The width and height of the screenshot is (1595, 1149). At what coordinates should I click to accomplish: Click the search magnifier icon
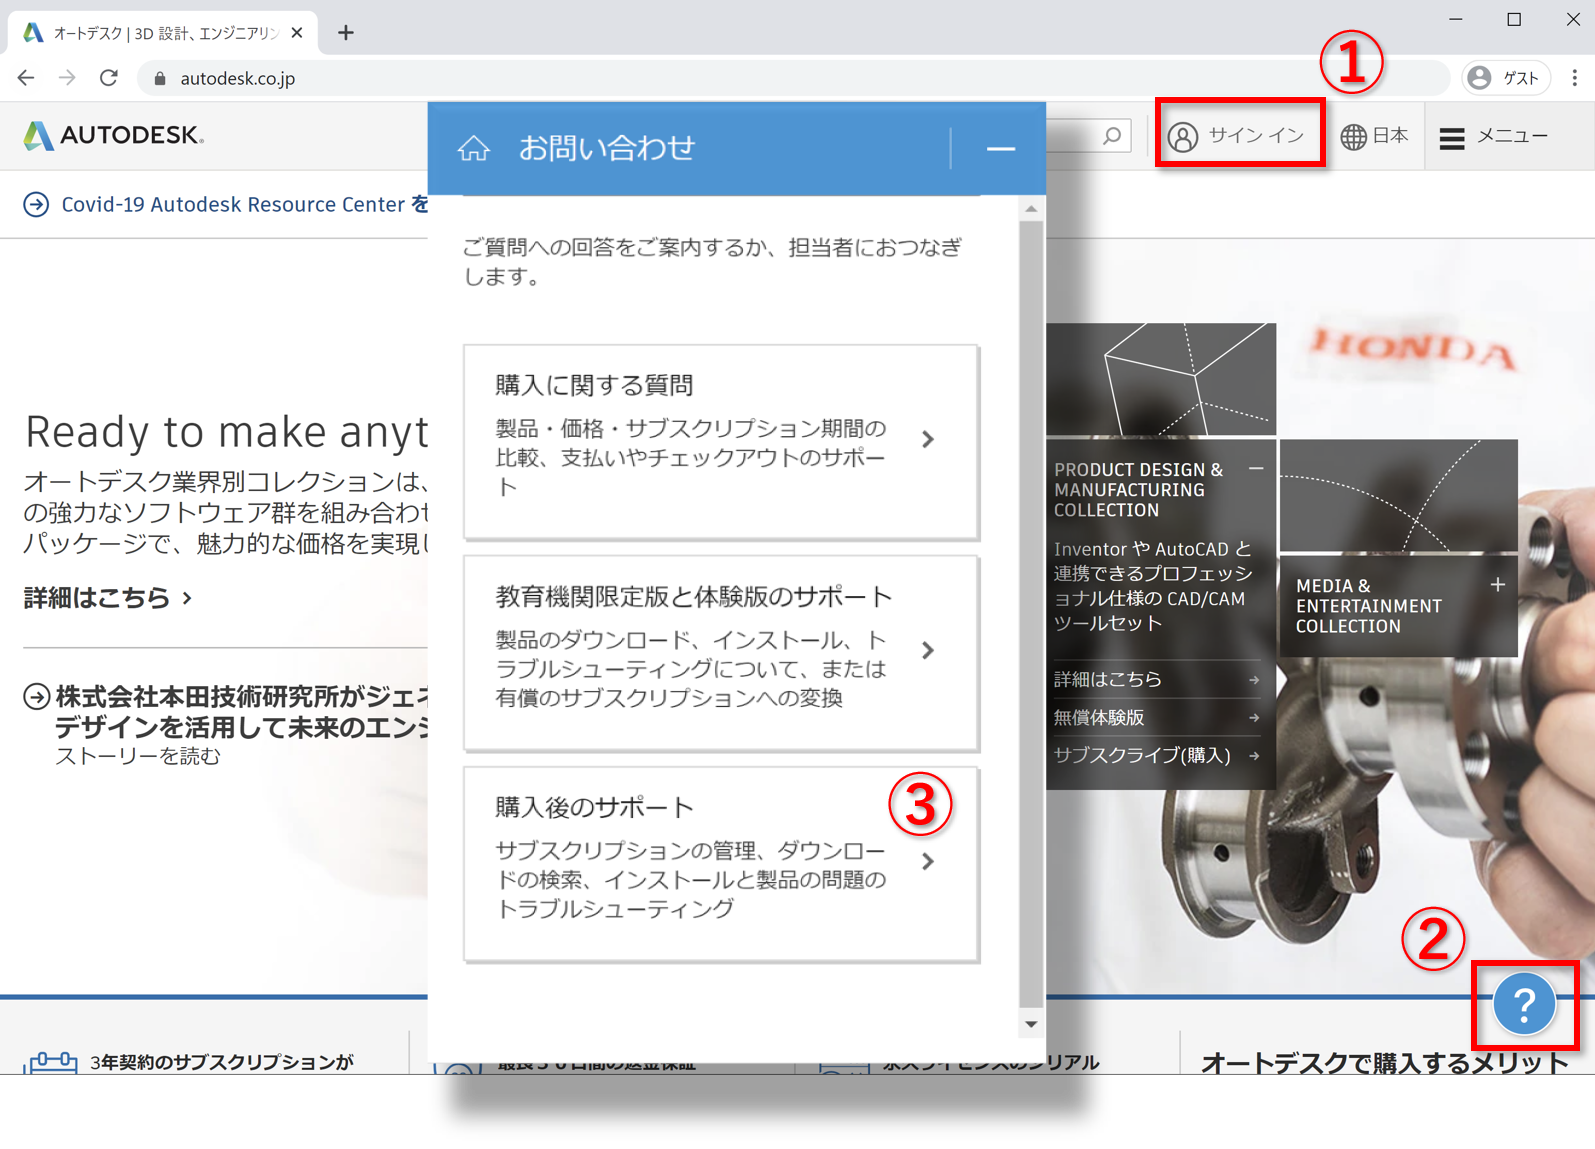coord(1112,135)
